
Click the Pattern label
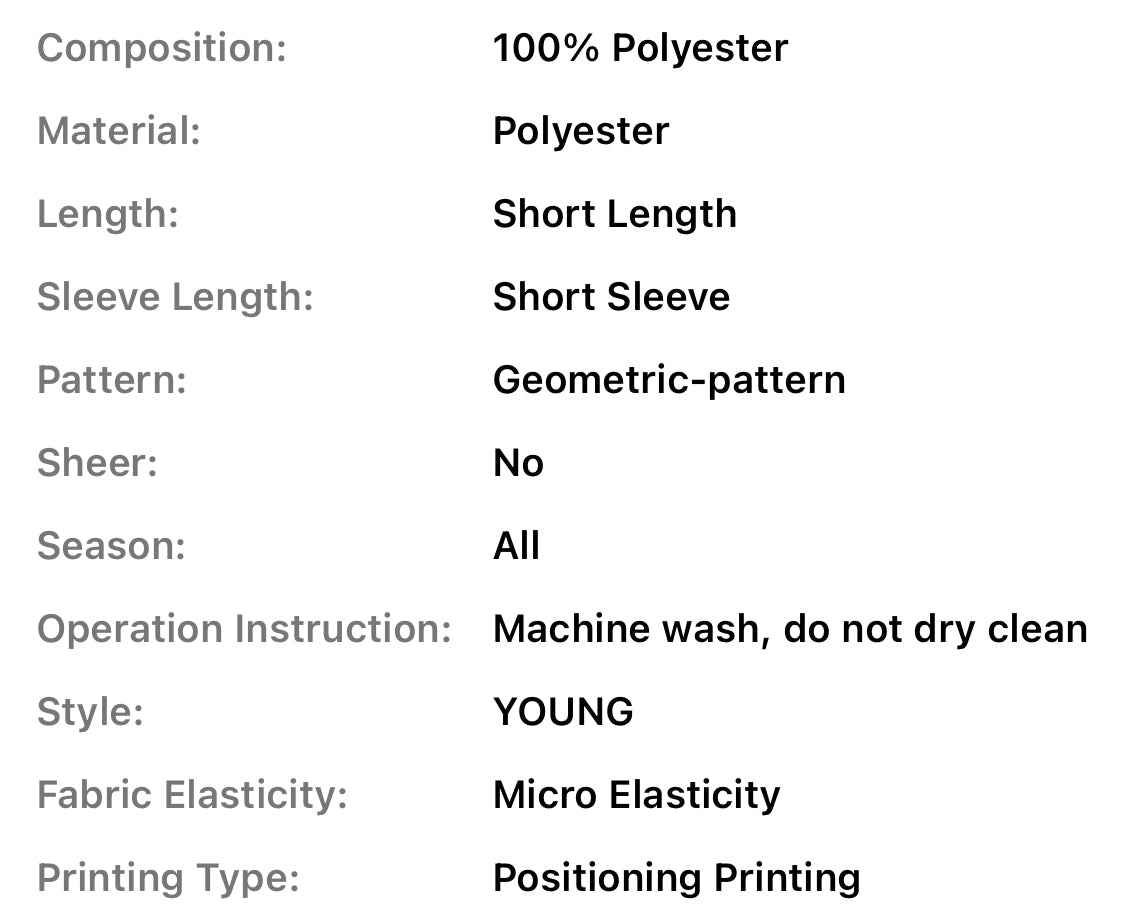(x=112, y=380)
